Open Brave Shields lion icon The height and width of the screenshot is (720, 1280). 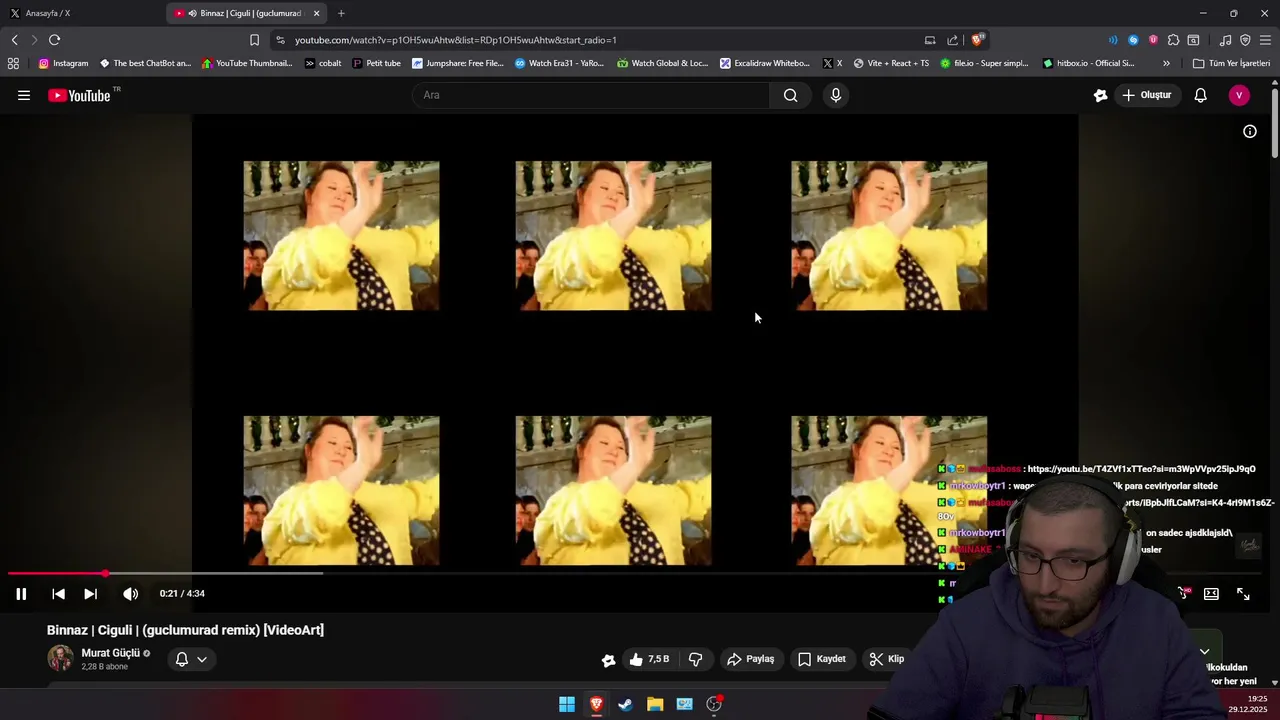pos(978,40)
